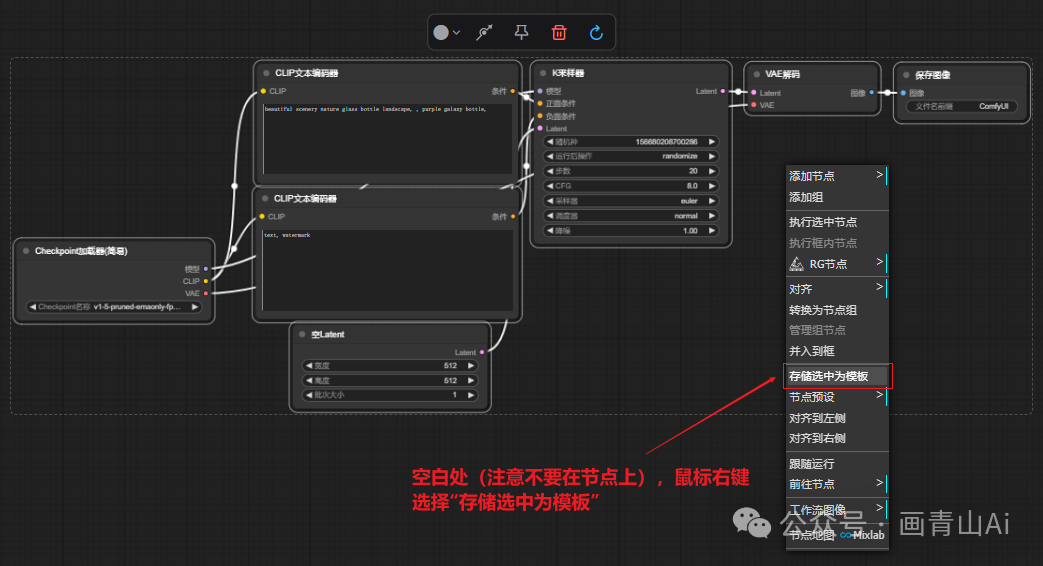Choose 对齐到左侧 from context menu
This screenshot has height=566, width=1043.
pos(837,418)
